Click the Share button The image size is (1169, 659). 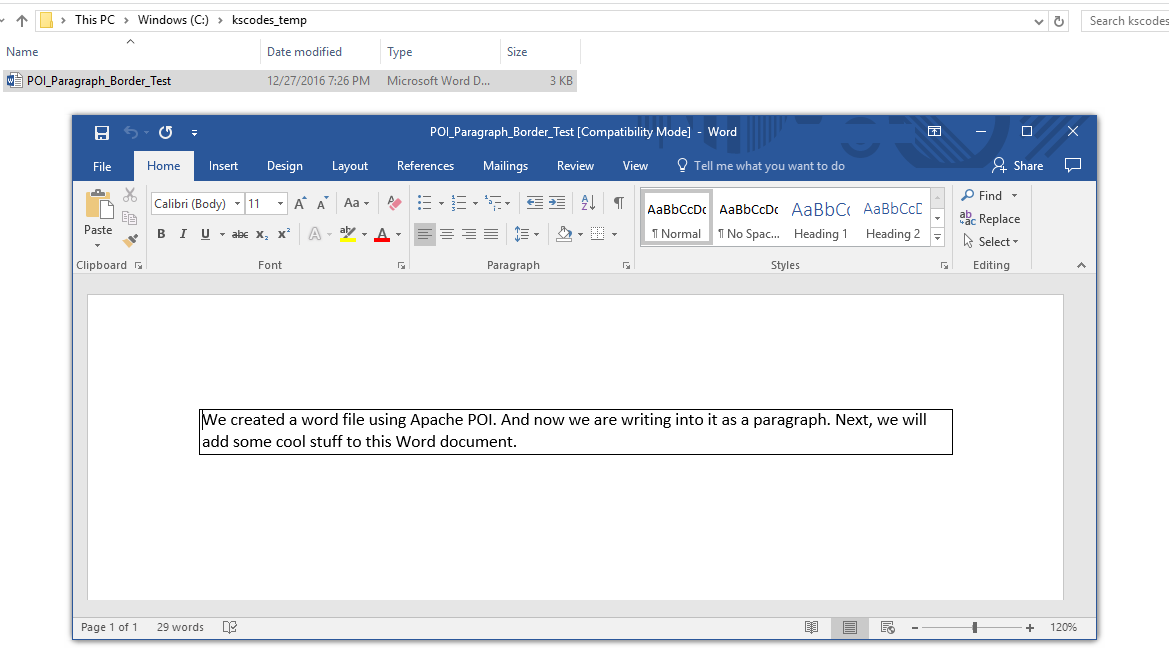(x=1017, y=166)
